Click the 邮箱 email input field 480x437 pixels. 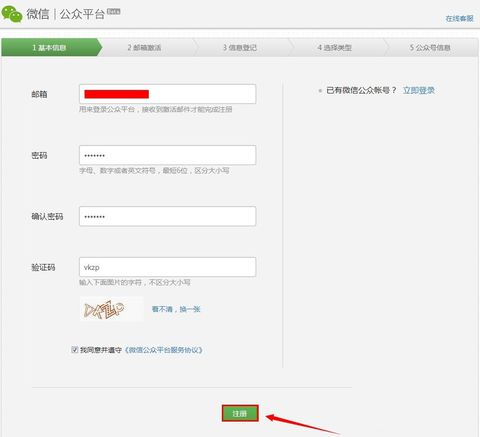click(x=167, y=94)
